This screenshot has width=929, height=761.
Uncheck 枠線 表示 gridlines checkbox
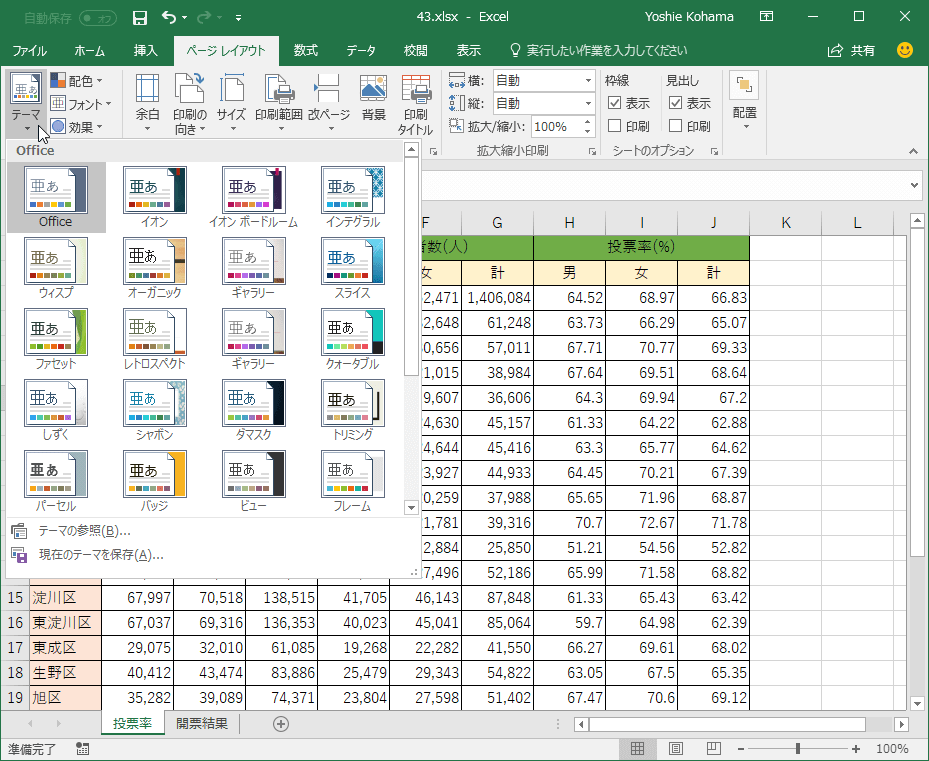click(x=615, y=103)
